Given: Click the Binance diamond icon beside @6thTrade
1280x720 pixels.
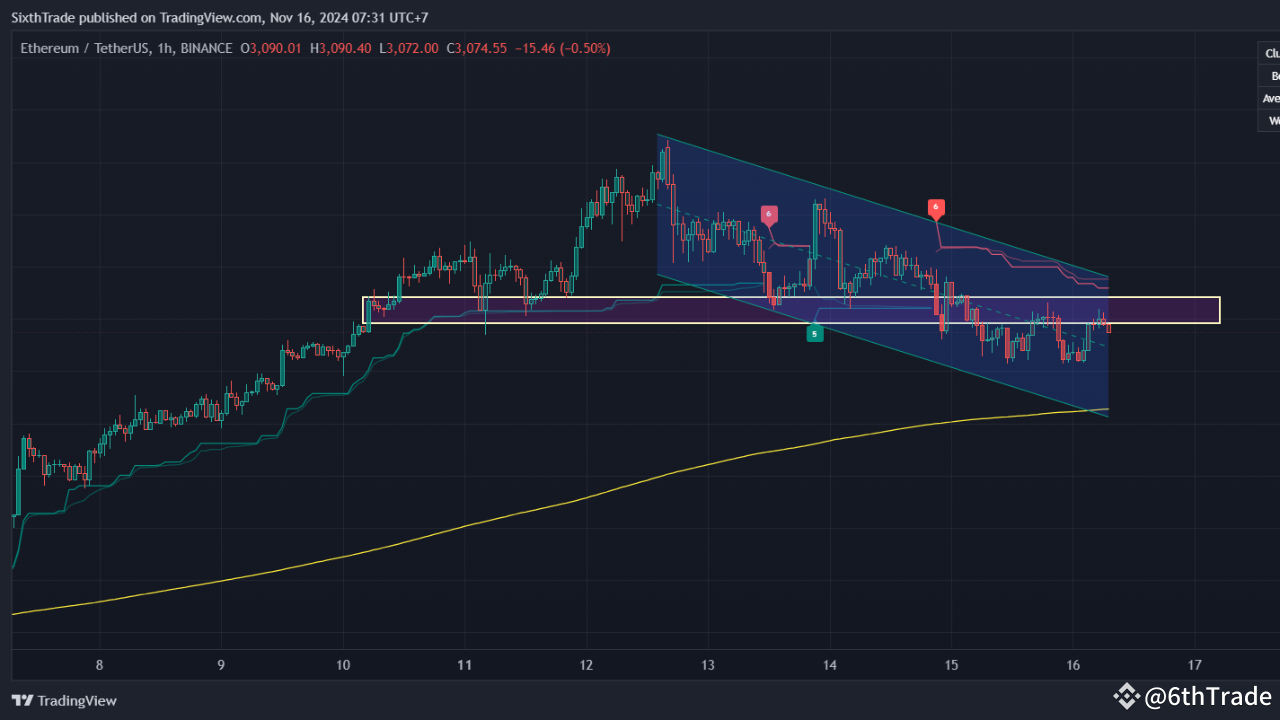Looking at the screenshot, I should (x=1128, y=696).
